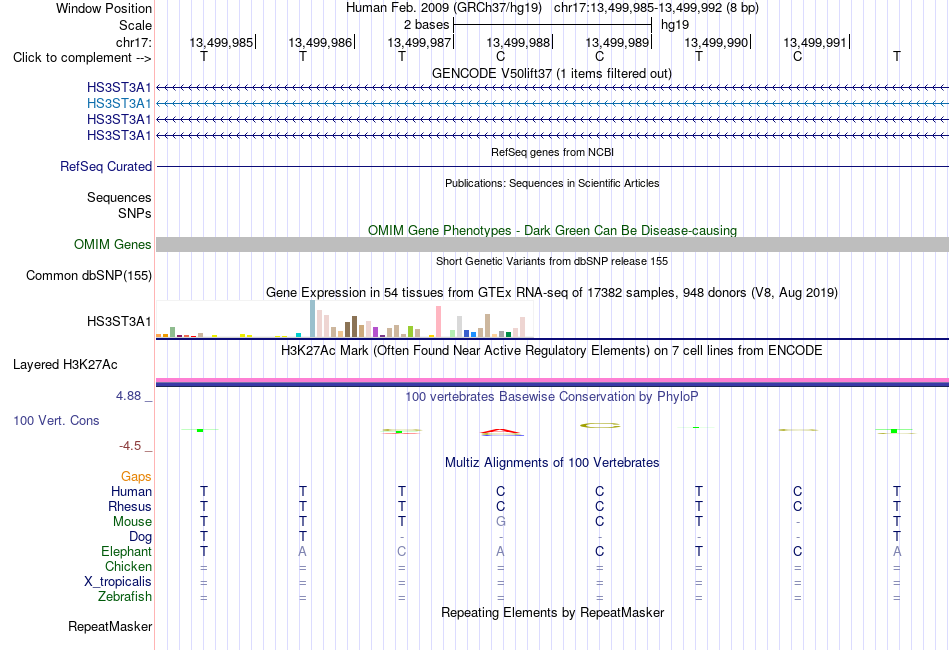This screenshot has height=650, width=950.
Task: Click the gray OMIM Genes bar
Action: (x=552, y=244)
